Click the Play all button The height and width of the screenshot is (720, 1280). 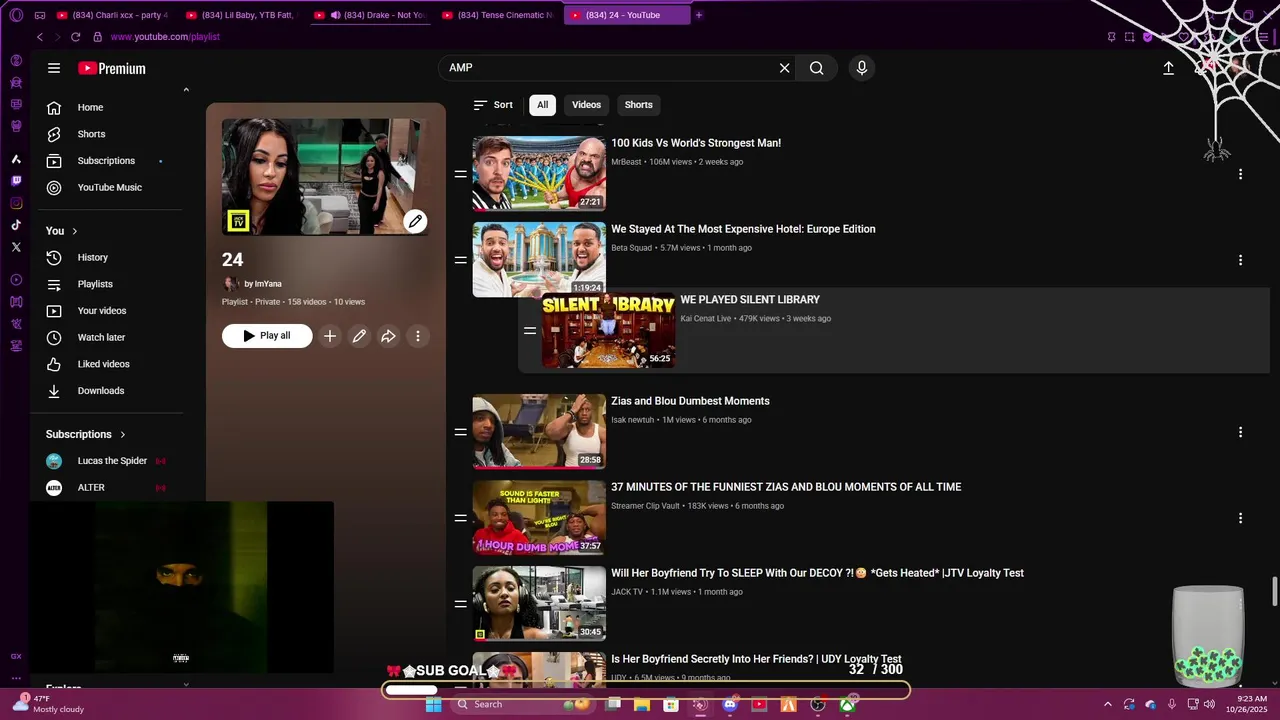point(267,336)
